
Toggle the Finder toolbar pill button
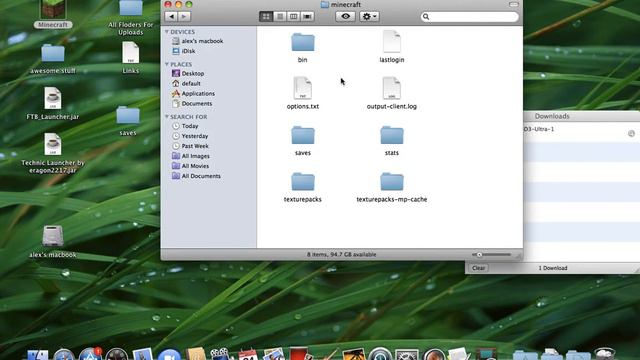[x=513, y=4]
